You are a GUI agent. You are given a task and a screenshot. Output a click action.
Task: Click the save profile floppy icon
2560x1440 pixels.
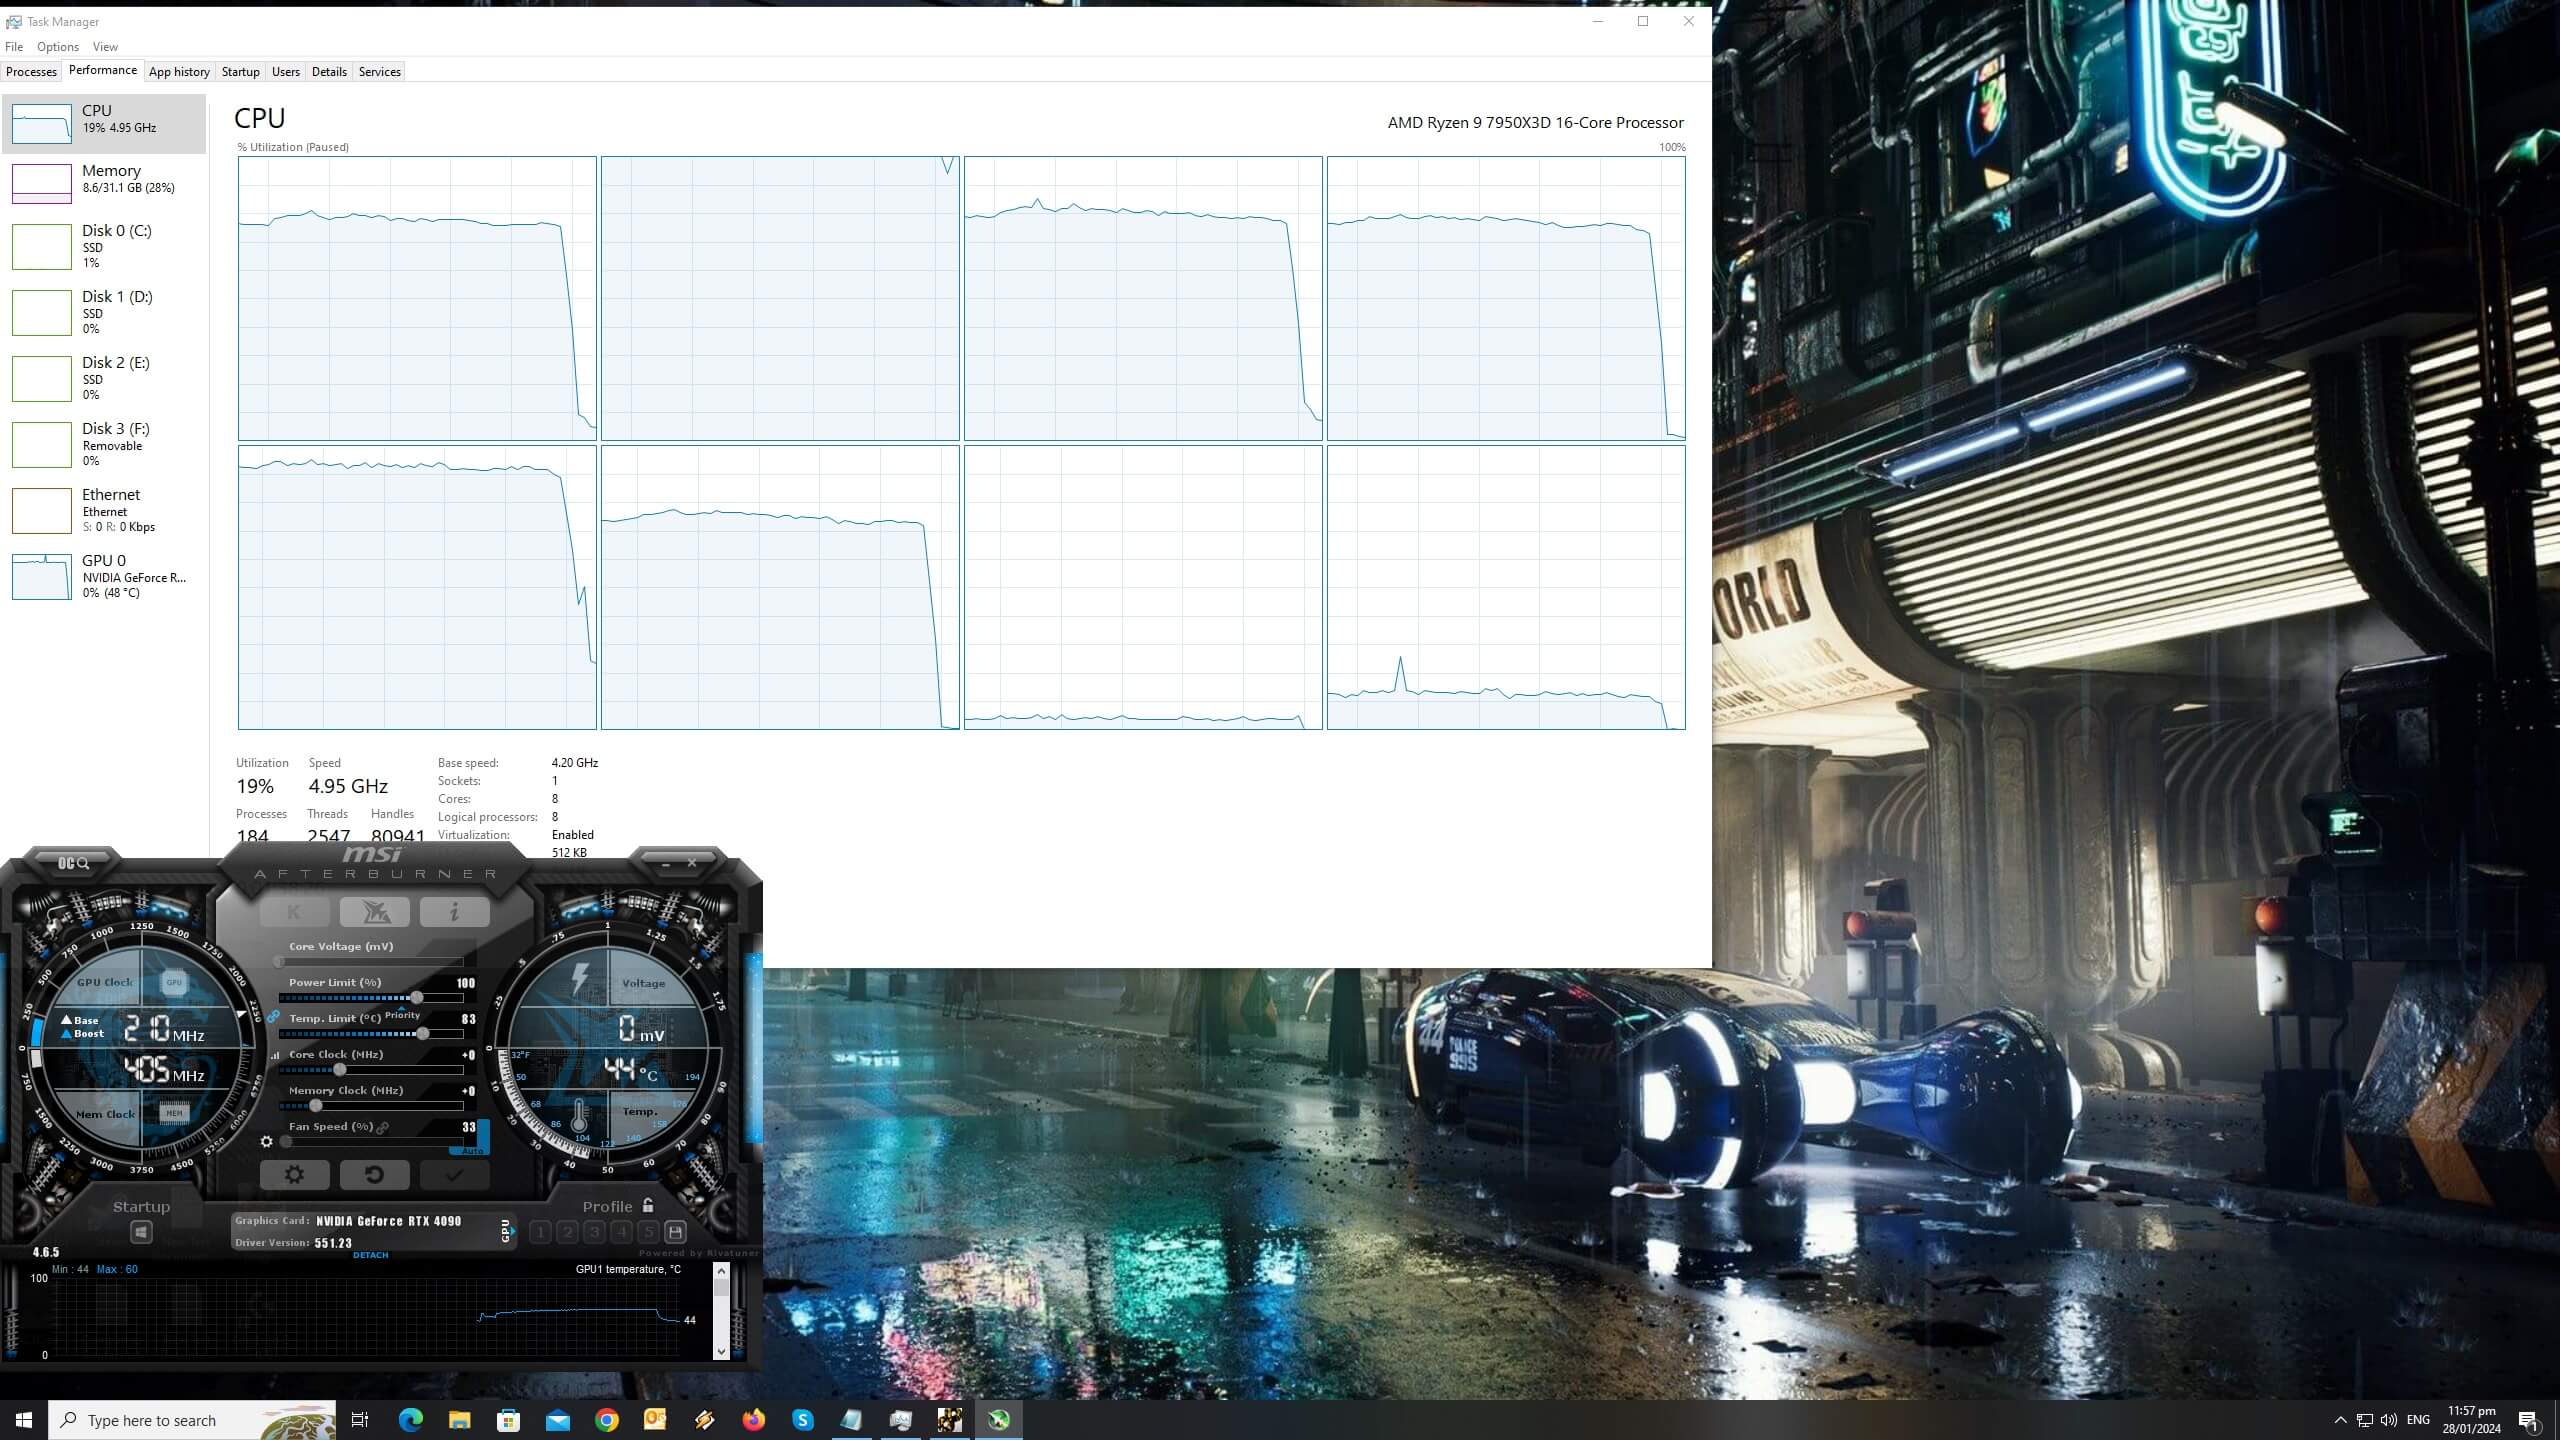pyautogui.click(x=675, y=1232)
